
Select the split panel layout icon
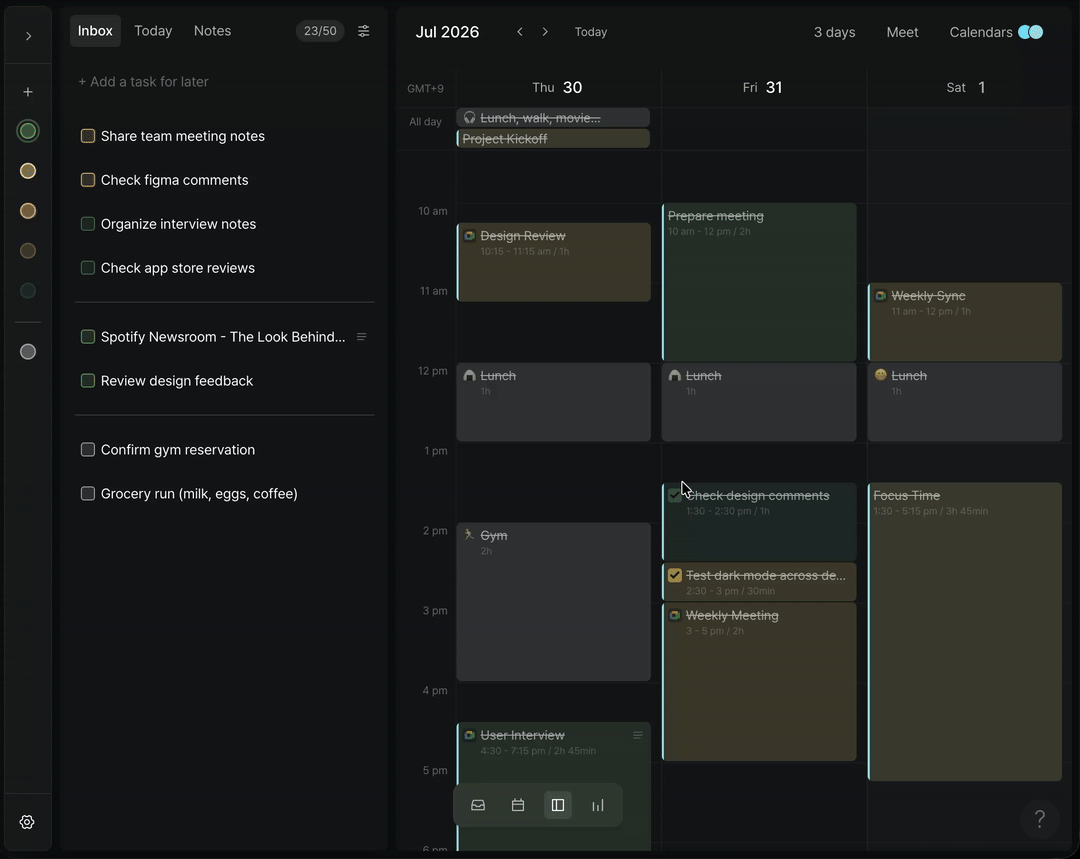tap(558, 805)
